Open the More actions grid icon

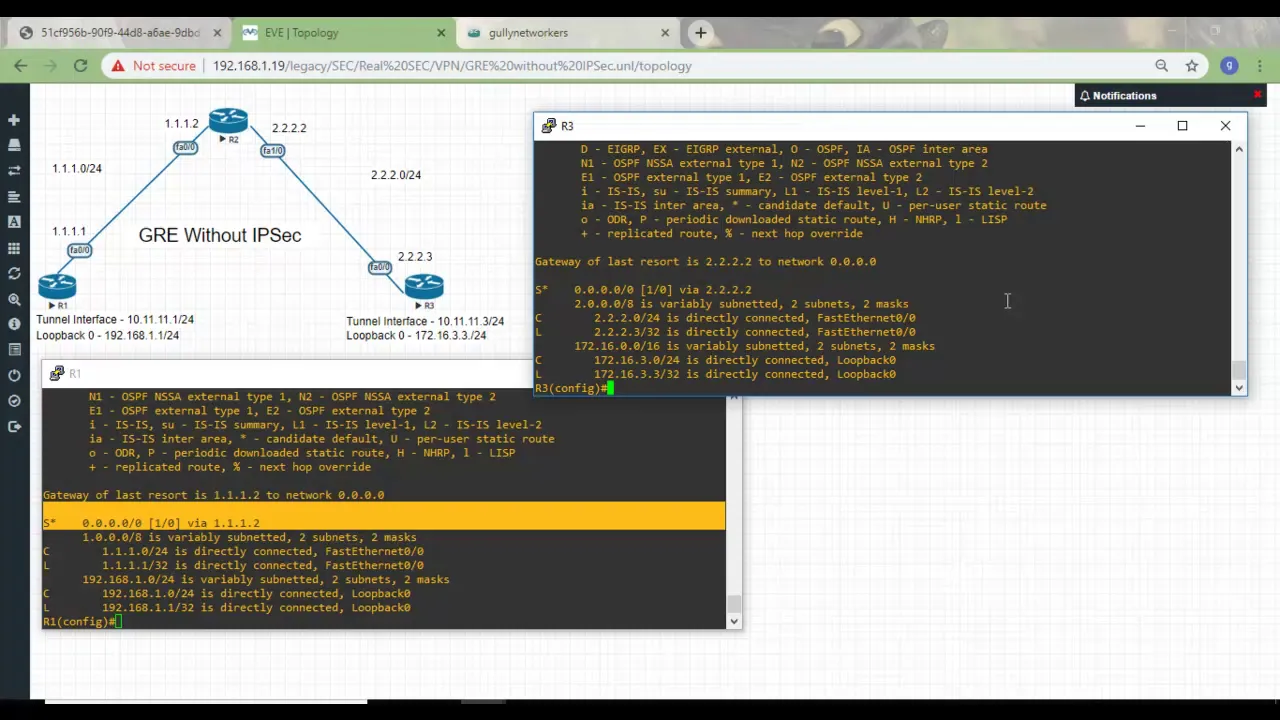[14, 248]
